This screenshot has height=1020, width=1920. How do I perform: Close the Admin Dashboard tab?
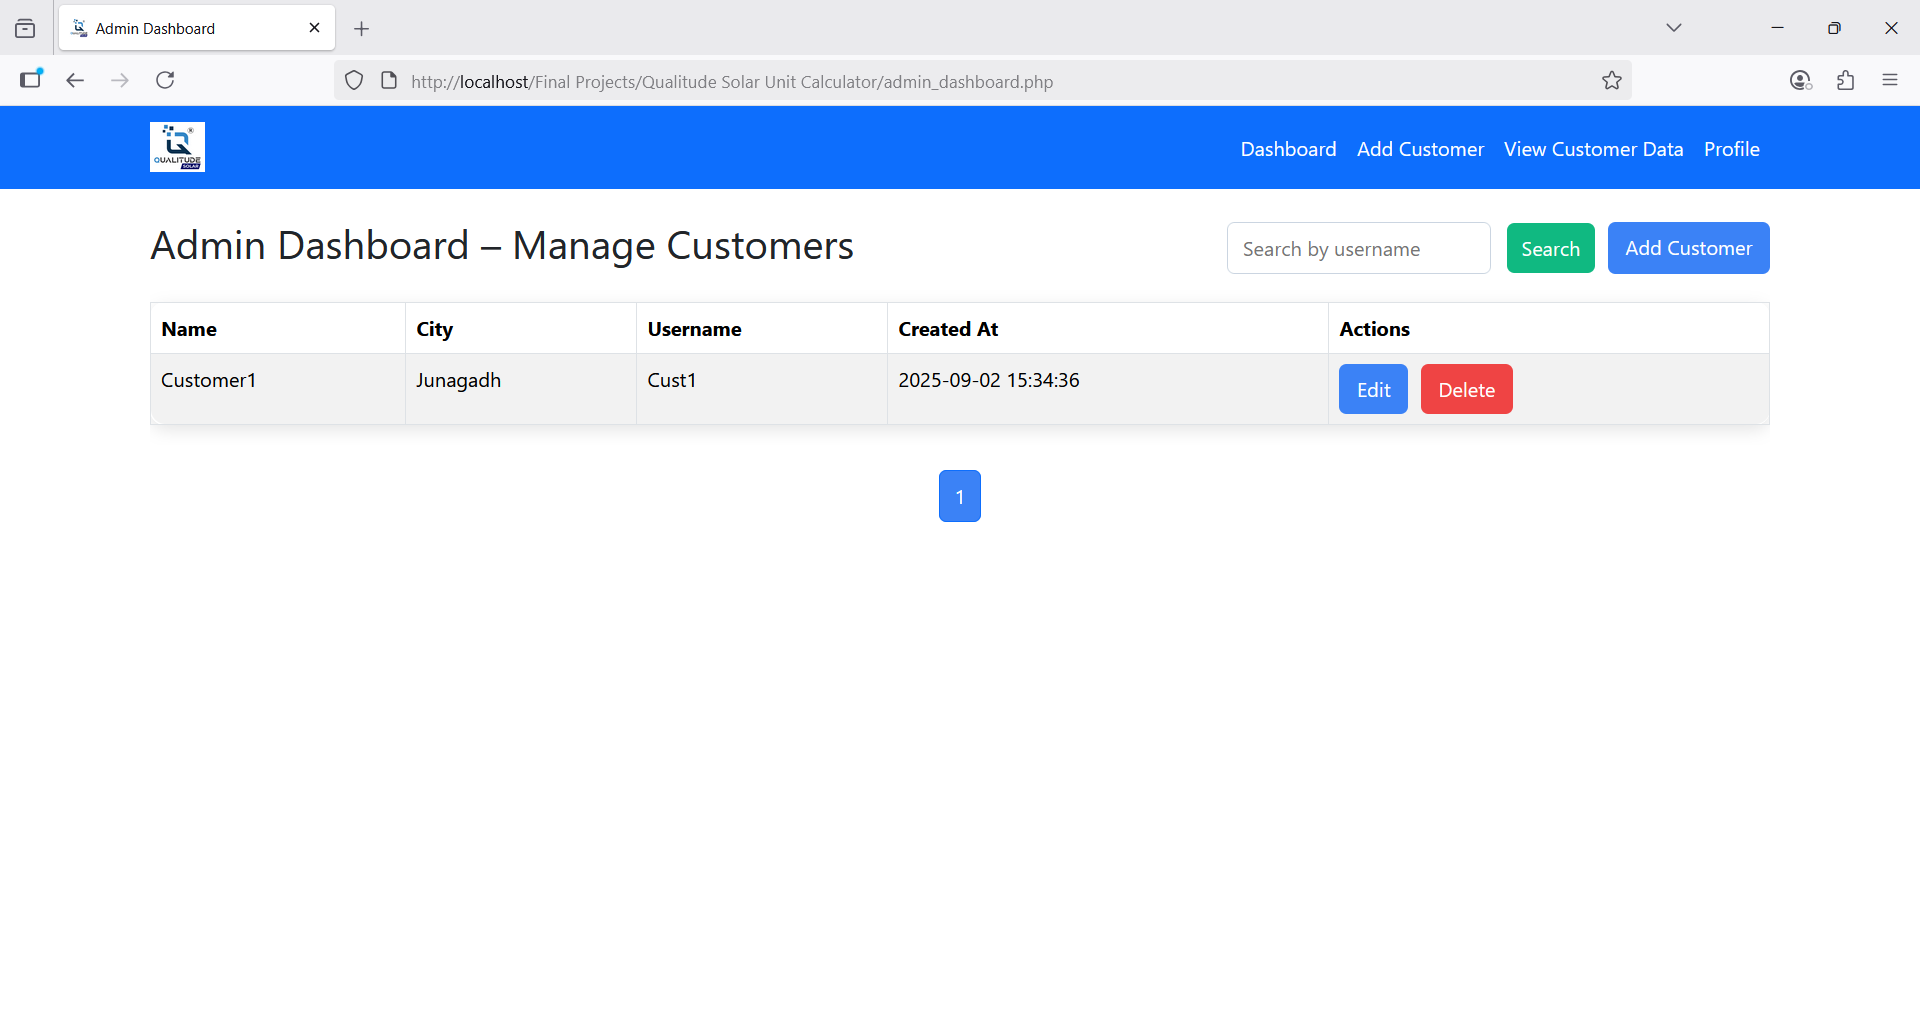pyautogui.click(x=314, y=28)
